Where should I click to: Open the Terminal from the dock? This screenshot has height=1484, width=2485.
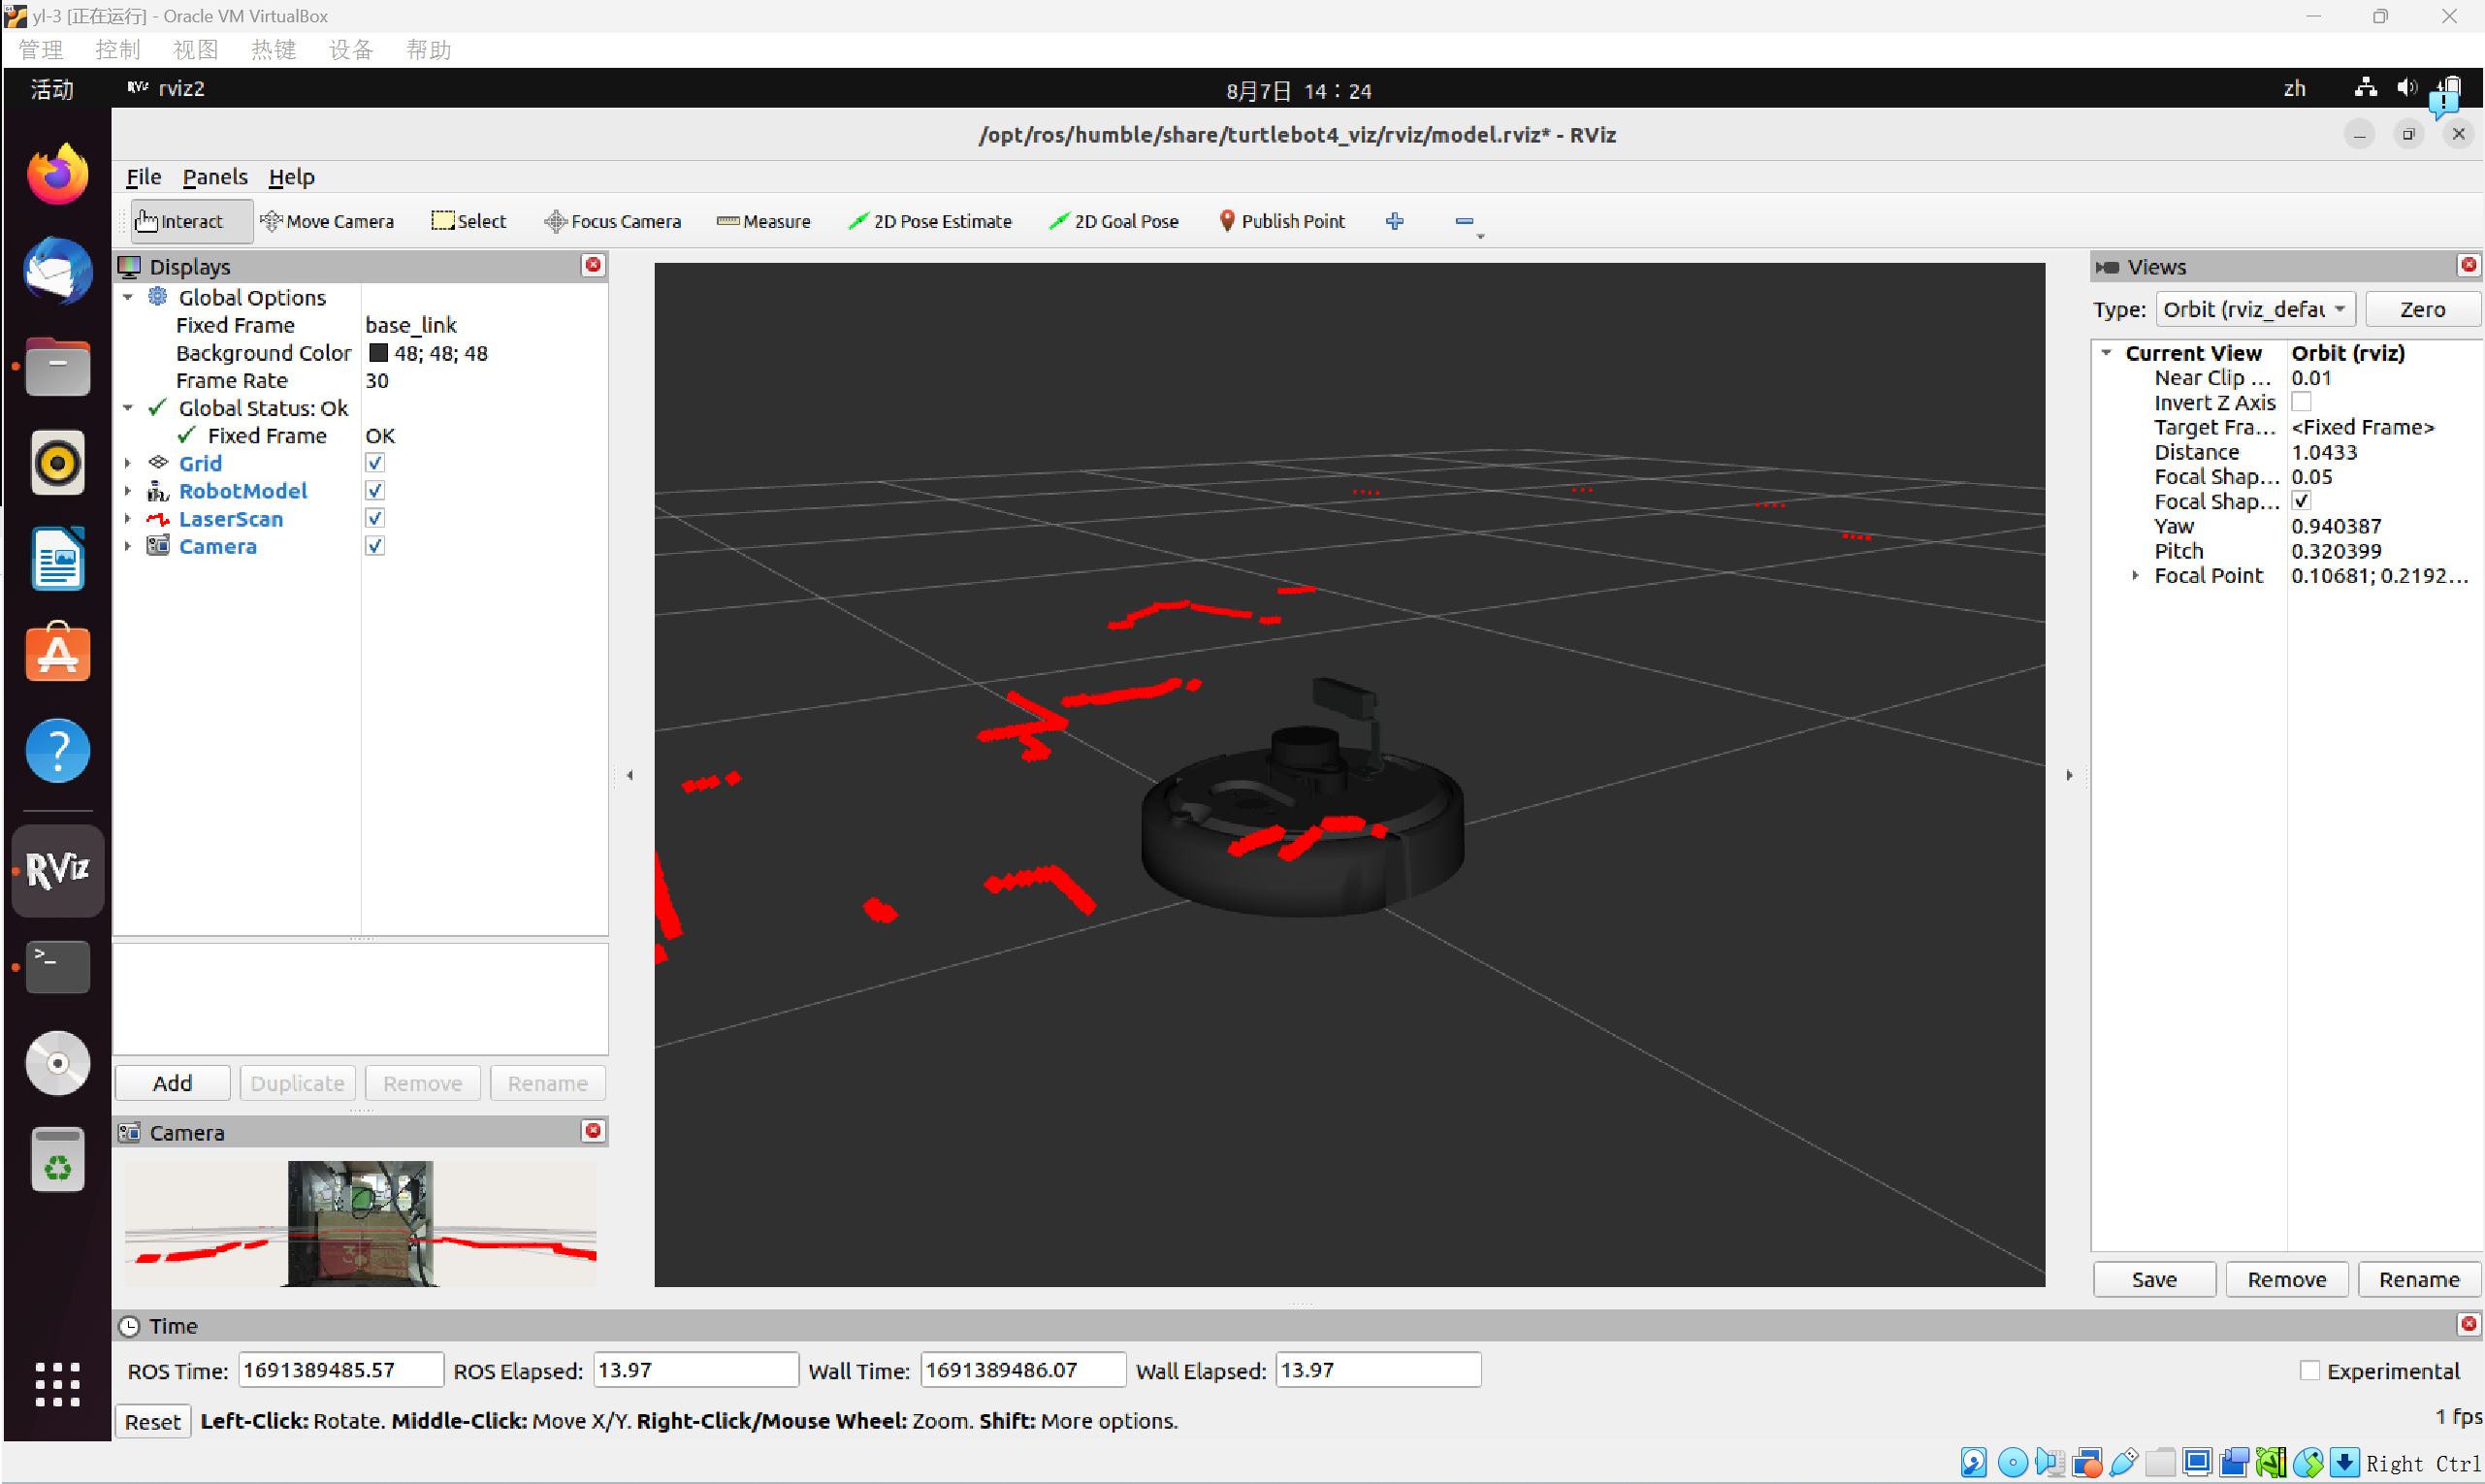tap(57, 967)
